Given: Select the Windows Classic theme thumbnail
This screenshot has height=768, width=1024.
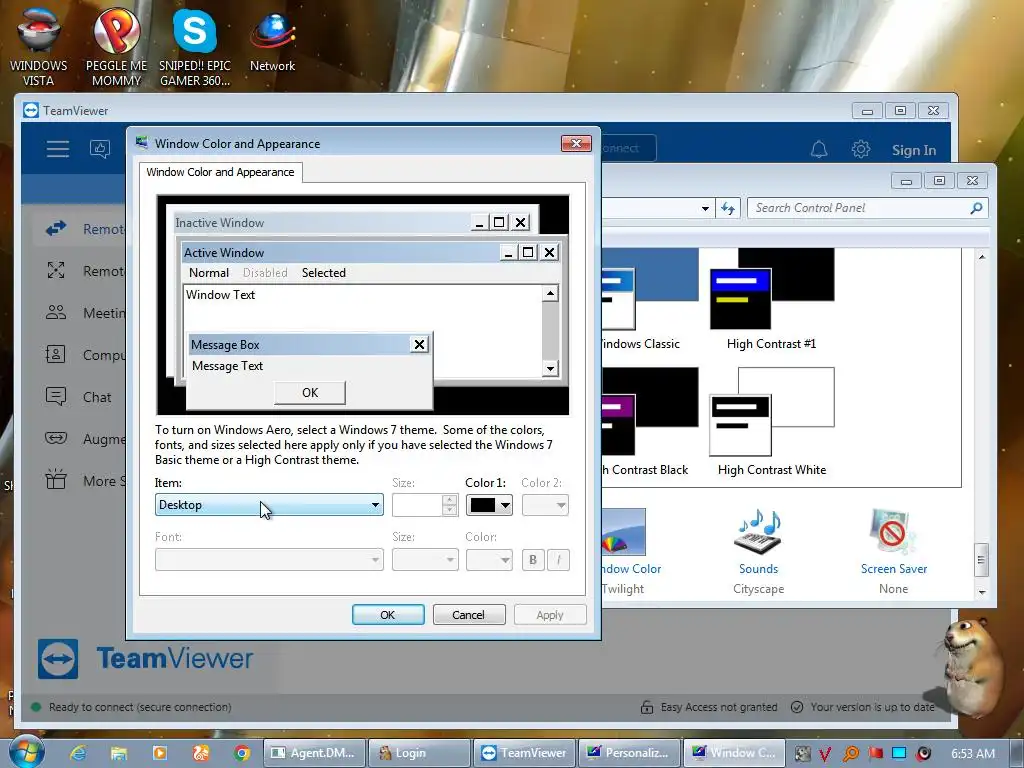Looking at the screenshot, I should (x=650, y=289).
